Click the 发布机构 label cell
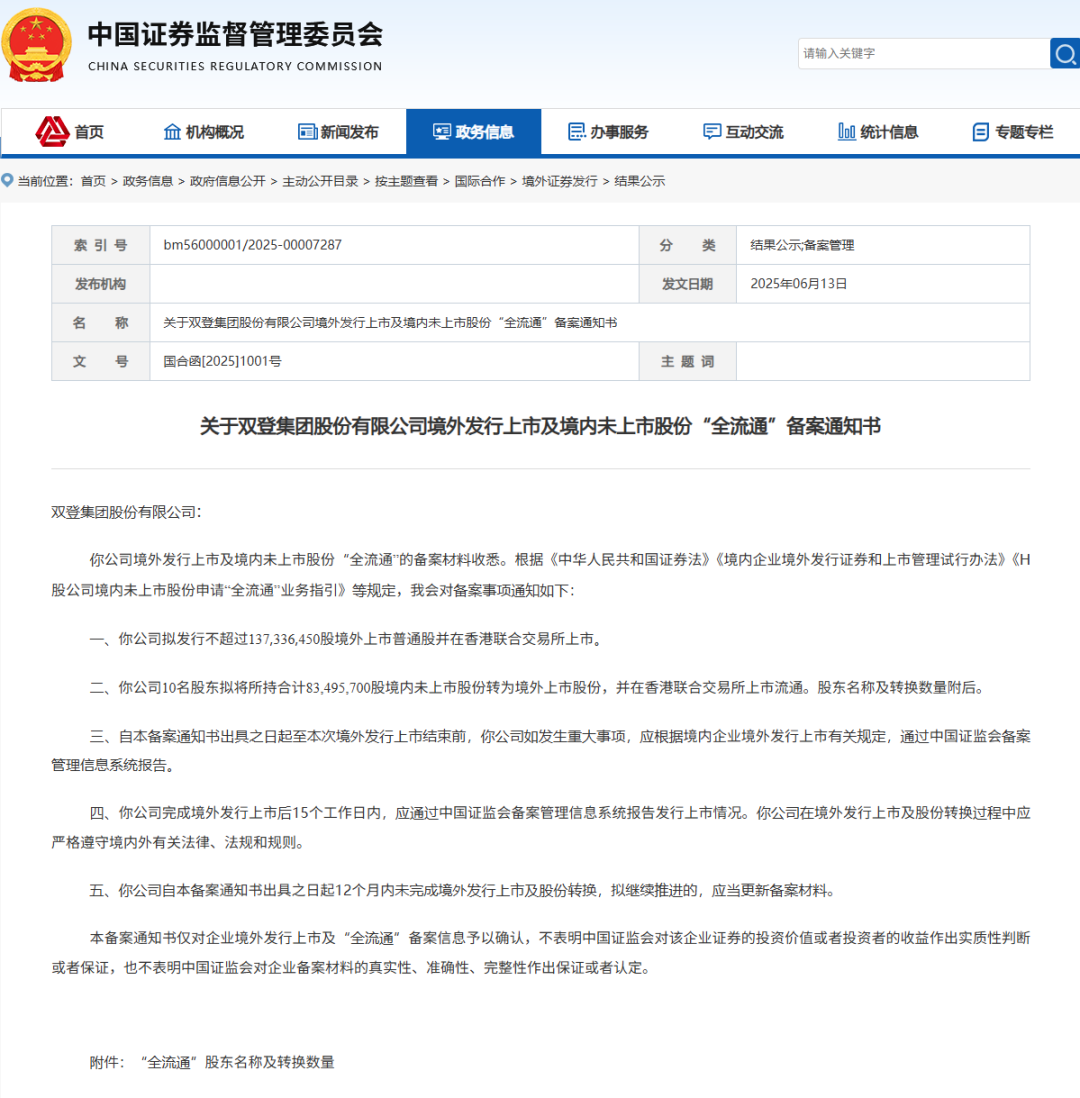Image resolution: width=1080 pixels, height=1098 pixels. 101,284
